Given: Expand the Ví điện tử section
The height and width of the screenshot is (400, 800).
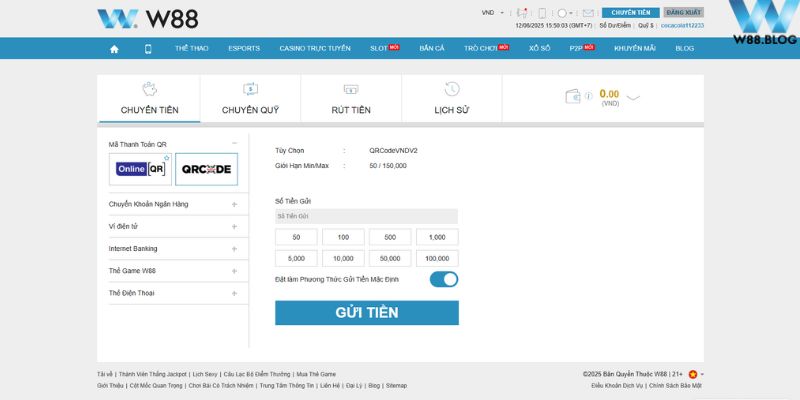Looking at the screenshot, I should click(x=234, y=227).
